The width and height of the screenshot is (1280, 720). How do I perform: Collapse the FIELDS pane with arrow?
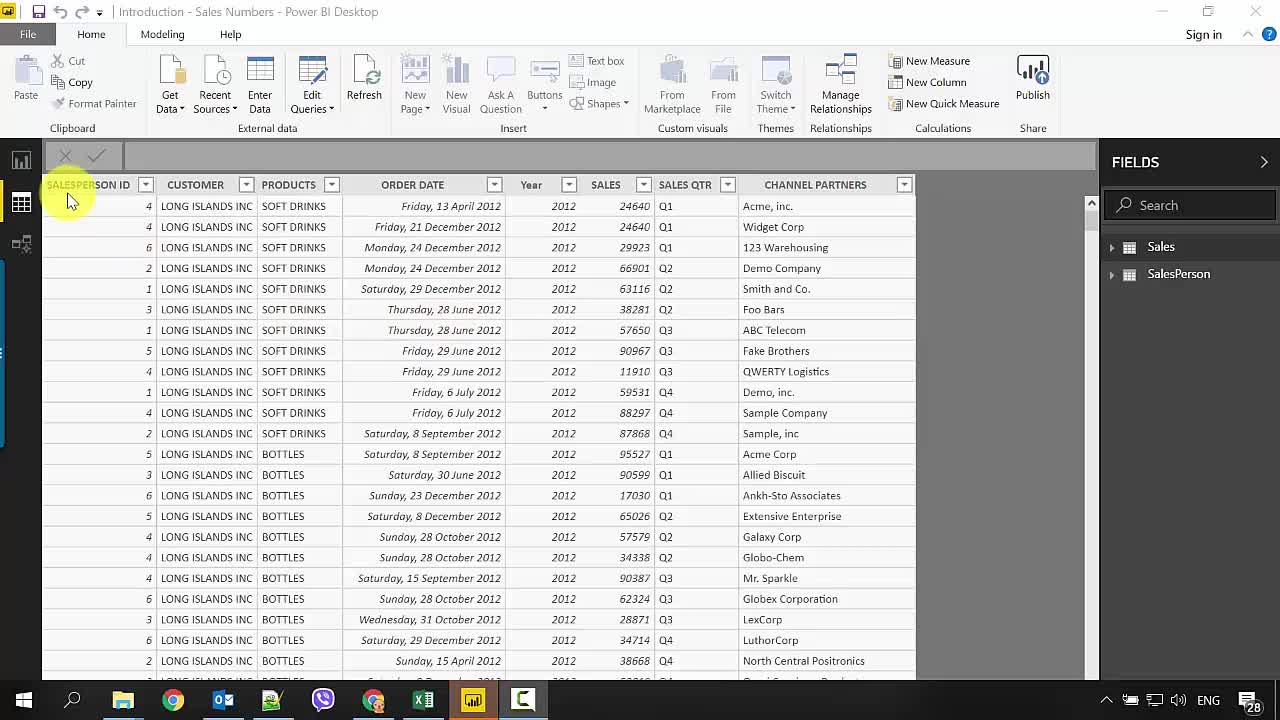click(1264, 162)
